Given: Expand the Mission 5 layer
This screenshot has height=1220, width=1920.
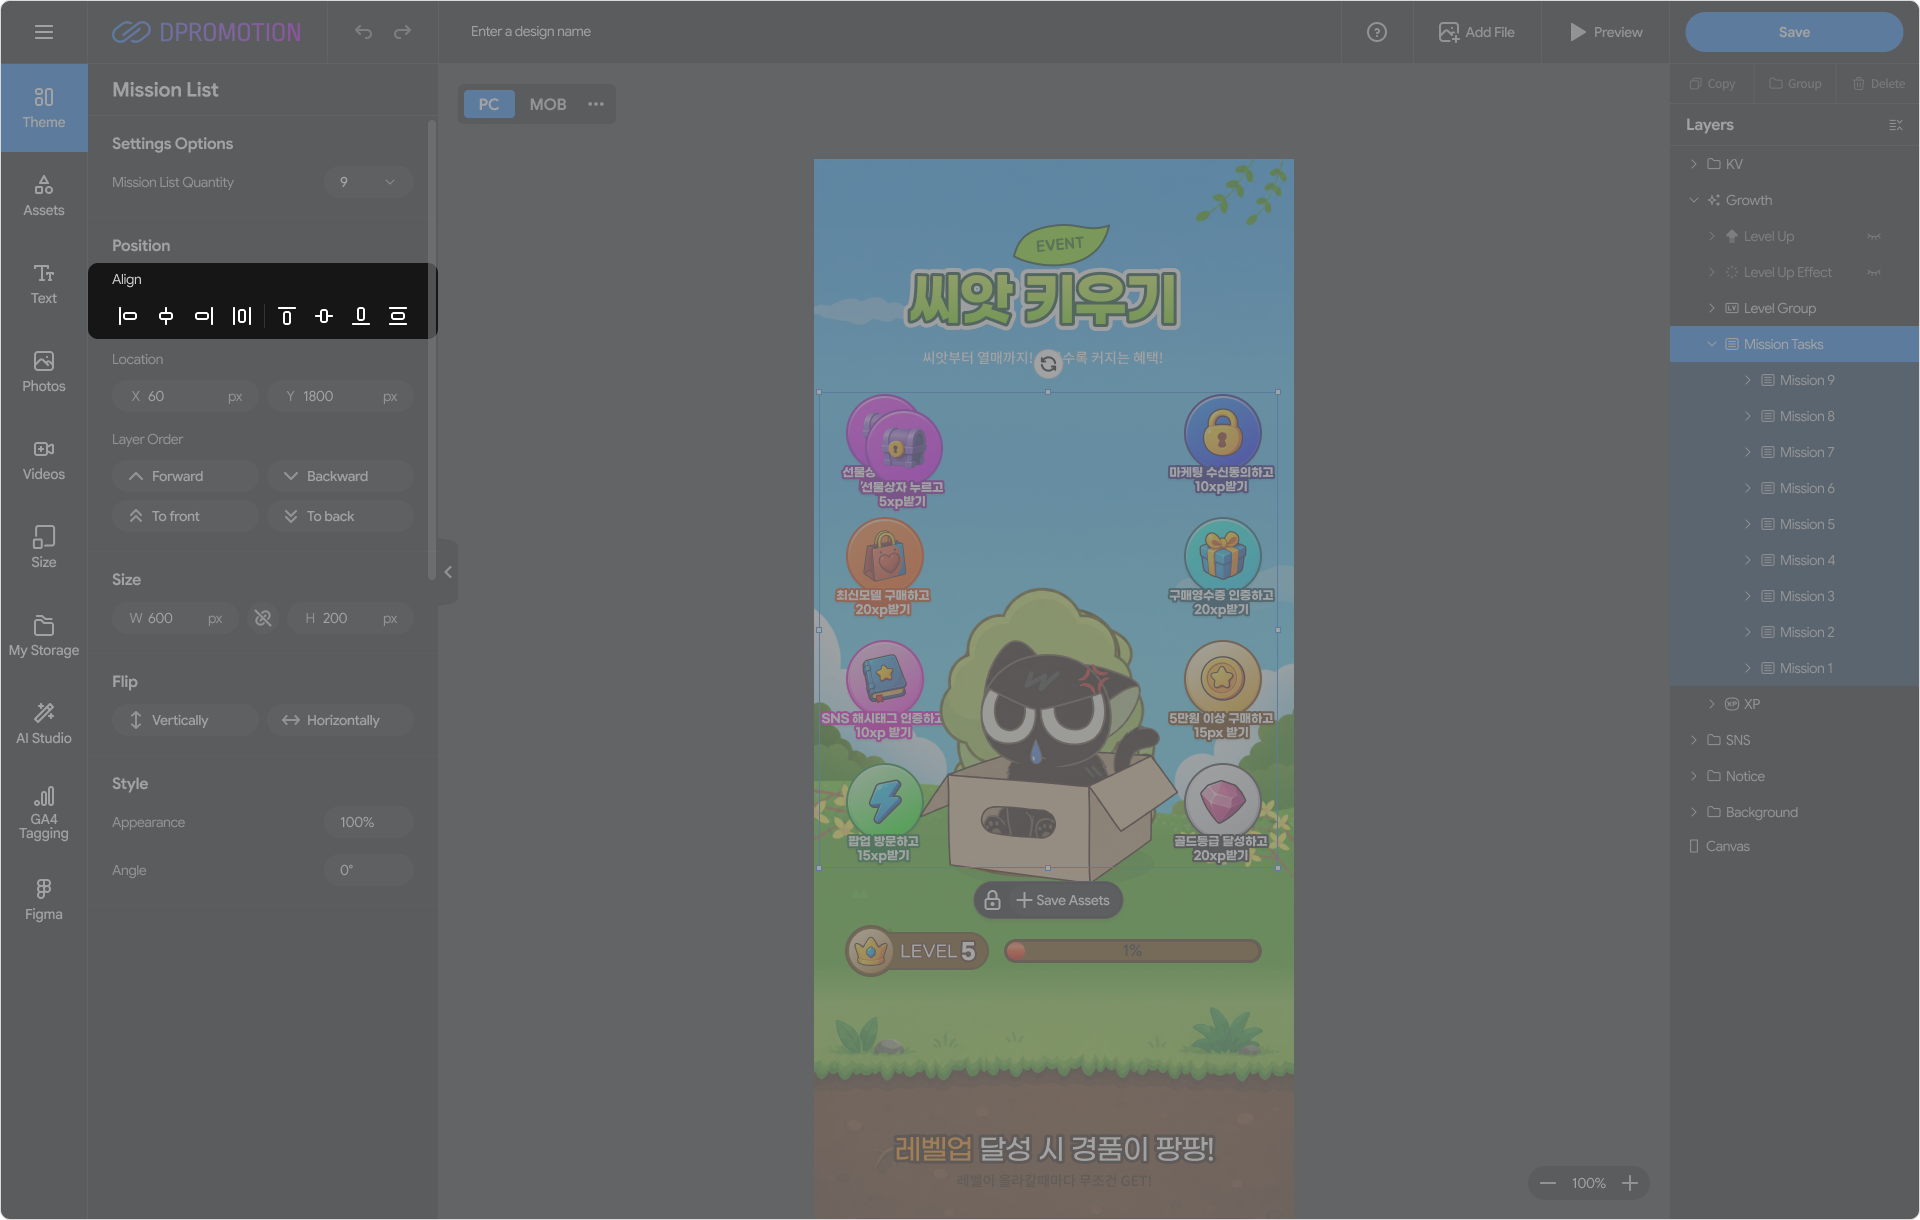Looking at the screenshot, I should (x=1747, y=524).
